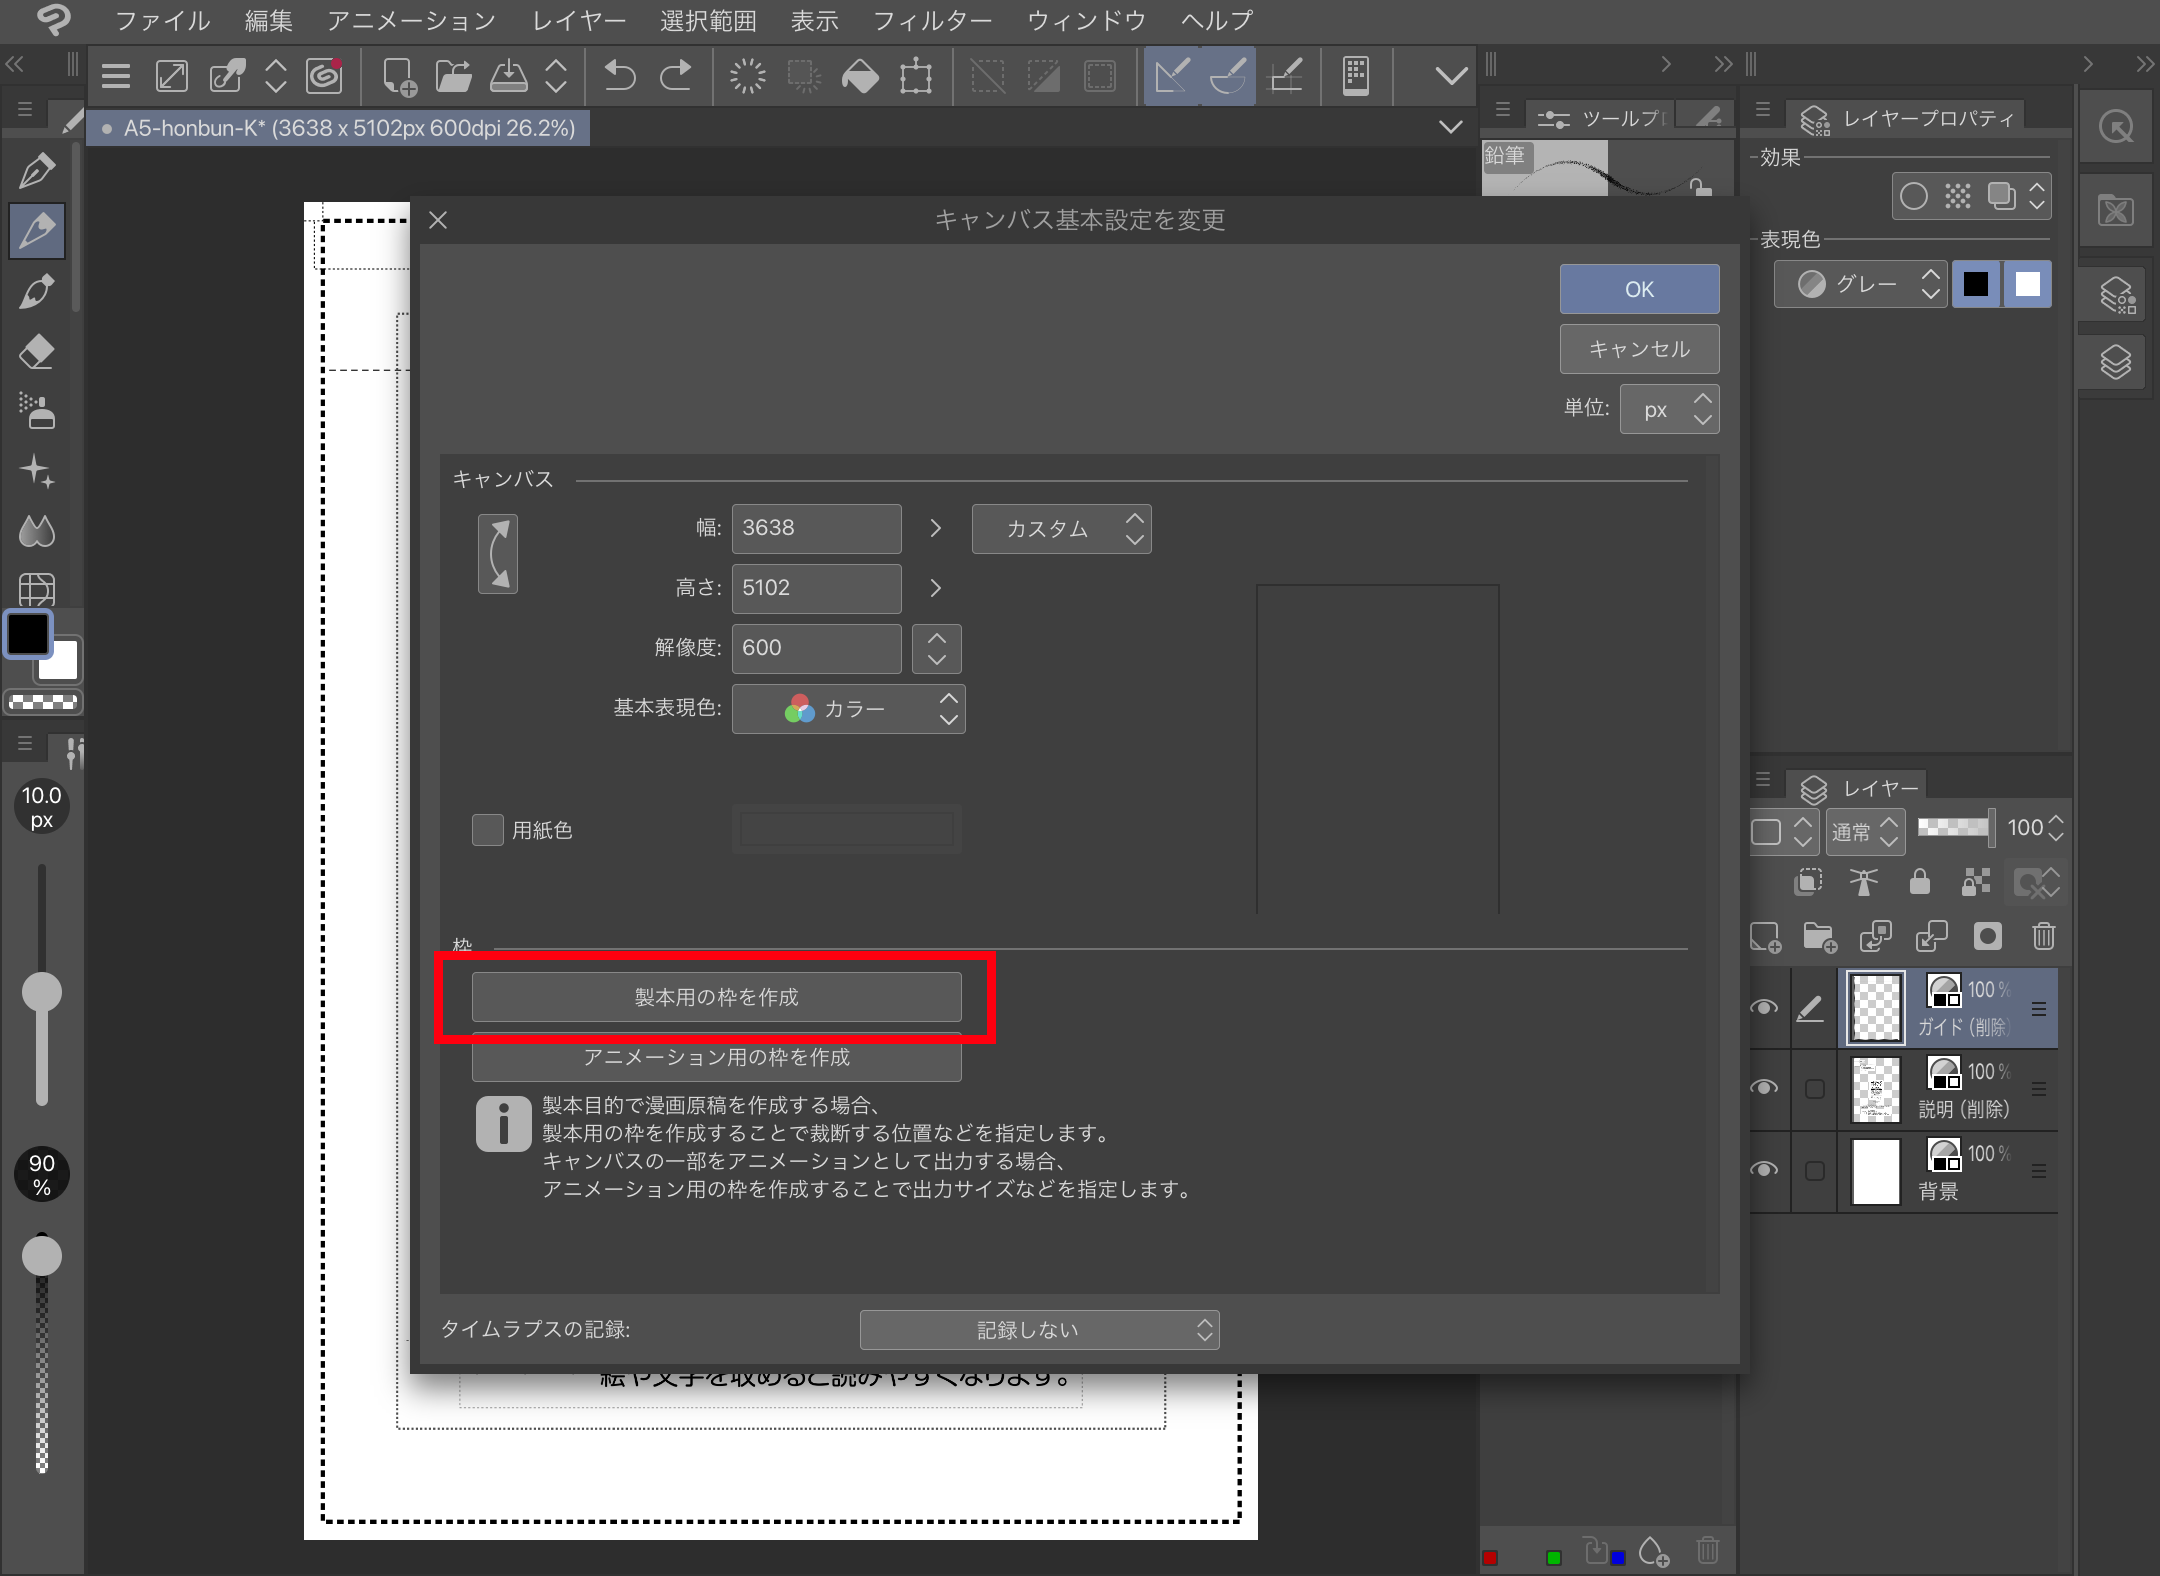Toggle border effect circle in Layer Property

(1913, 196)
